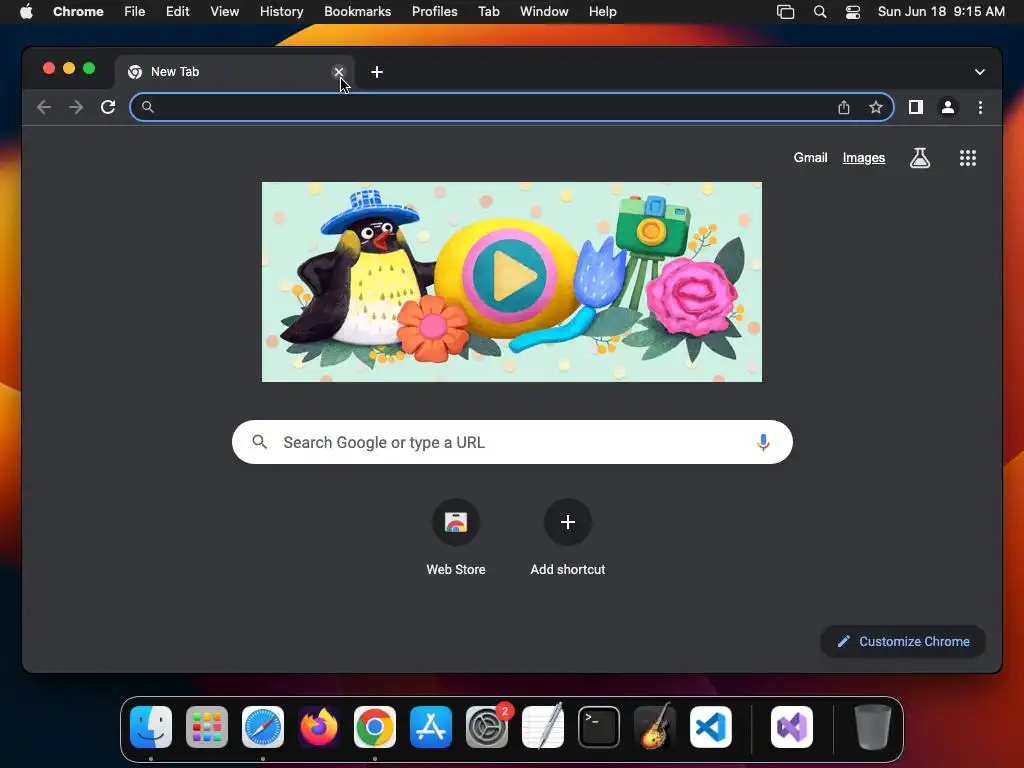Open Finder from the dock

(x=151, y=727)
